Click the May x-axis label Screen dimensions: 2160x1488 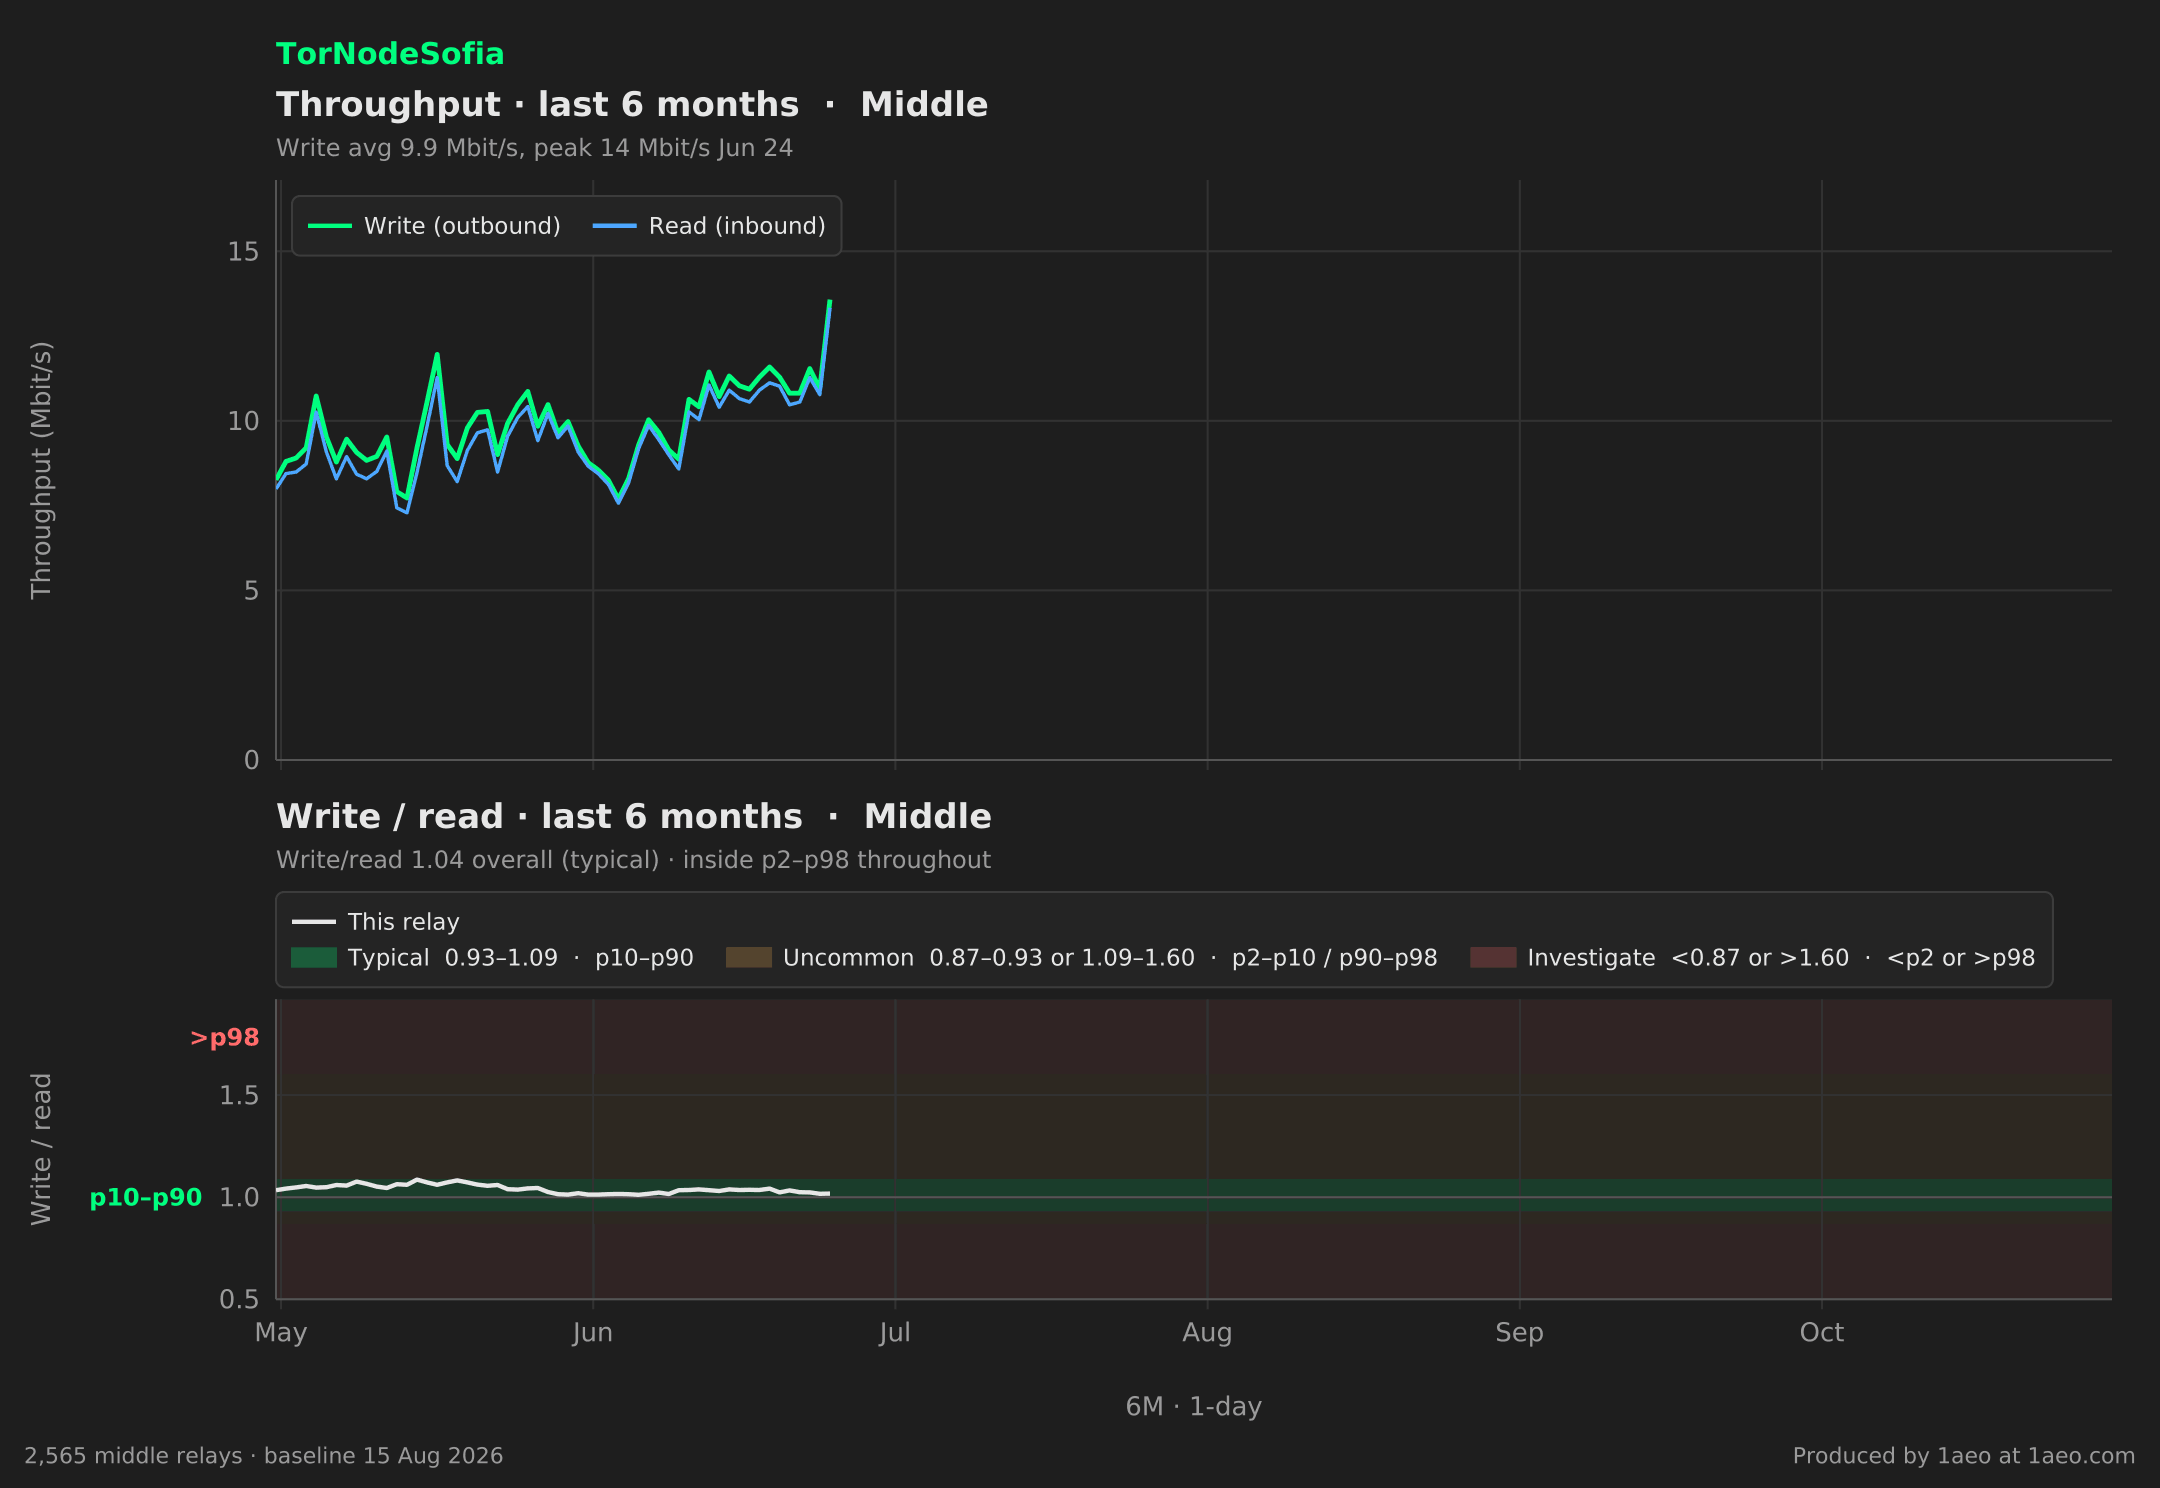[x=281, y=1333]
